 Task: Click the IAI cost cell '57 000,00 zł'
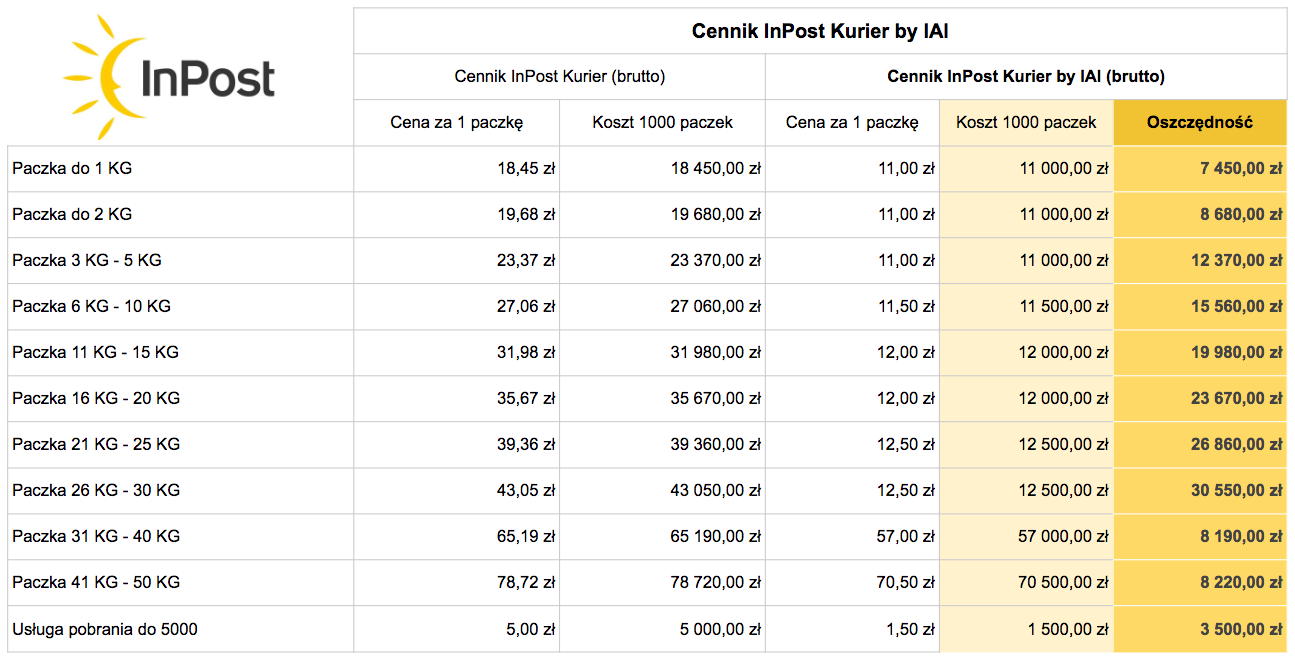pos(1027,537)
